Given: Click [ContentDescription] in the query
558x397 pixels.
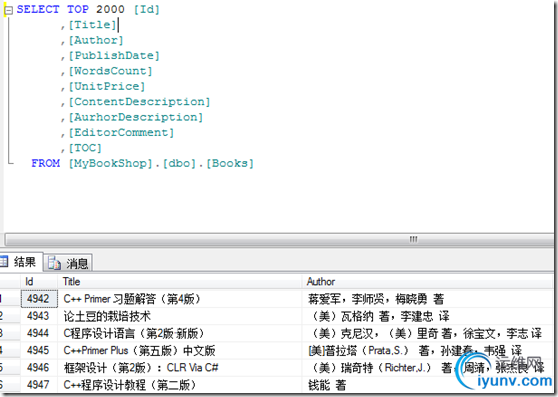Looking at the screenshot, I should (139, 102).
